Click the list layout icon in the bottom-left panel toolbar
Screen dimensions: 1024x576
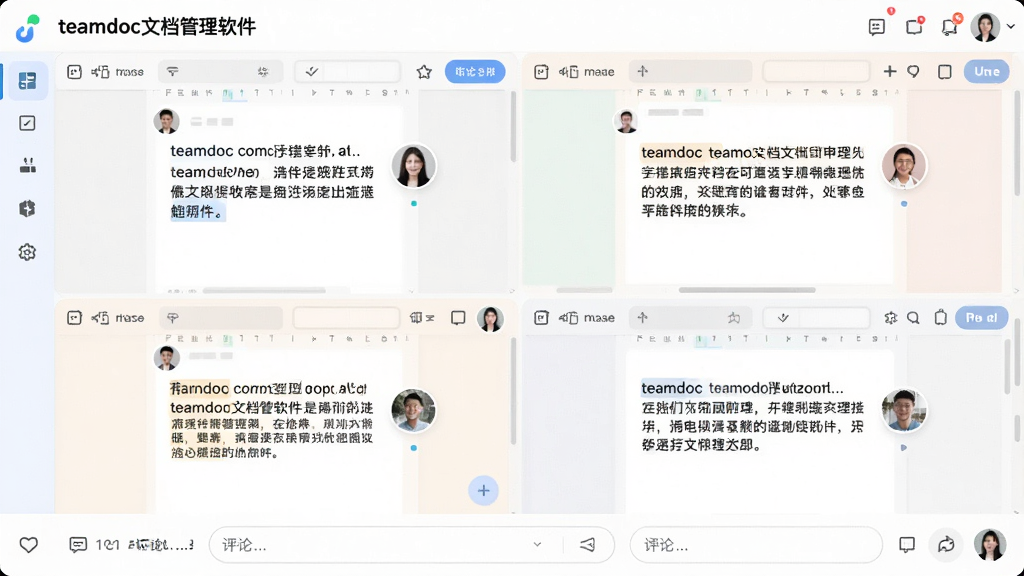(421, 318)
